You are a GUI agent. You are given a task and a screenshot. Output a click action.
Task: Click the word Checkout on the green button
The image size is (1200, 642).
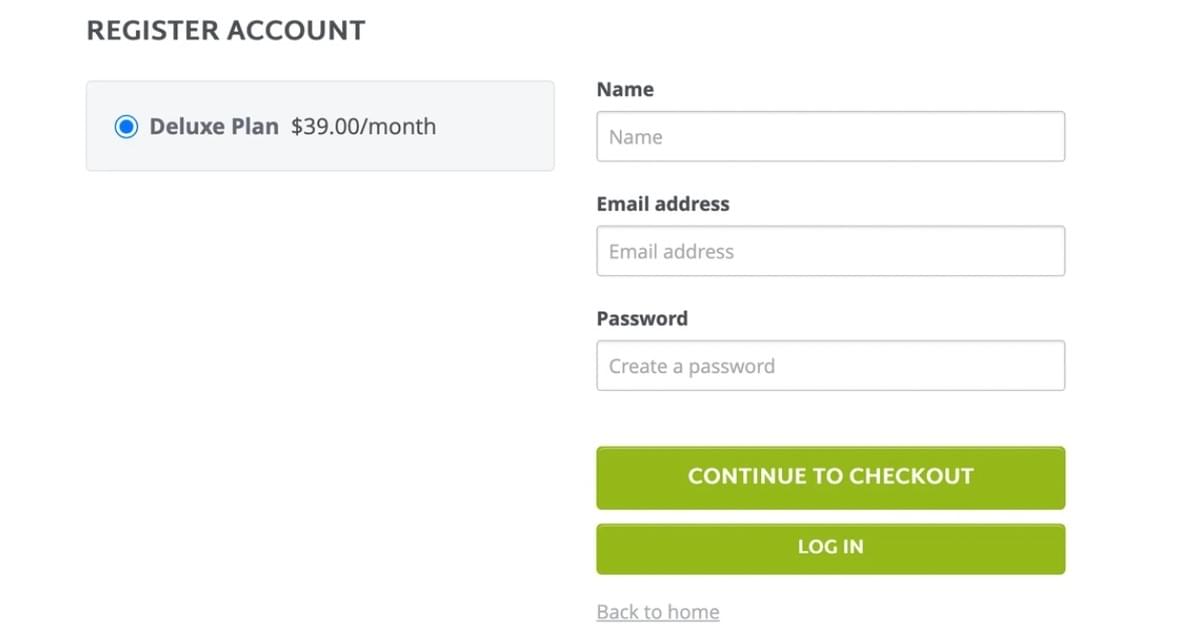pos(911,476)
